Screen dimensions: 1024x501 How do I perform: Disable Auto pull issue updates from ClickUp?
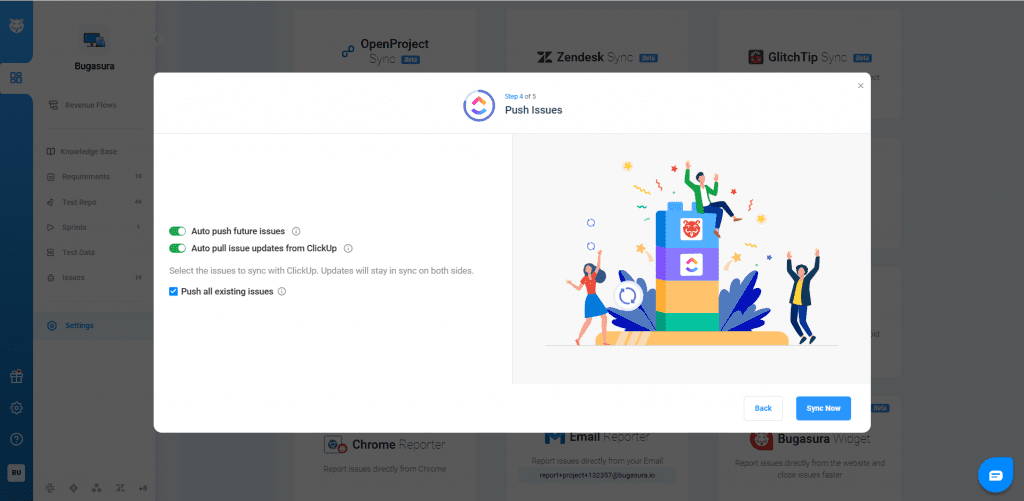point(178,248)
